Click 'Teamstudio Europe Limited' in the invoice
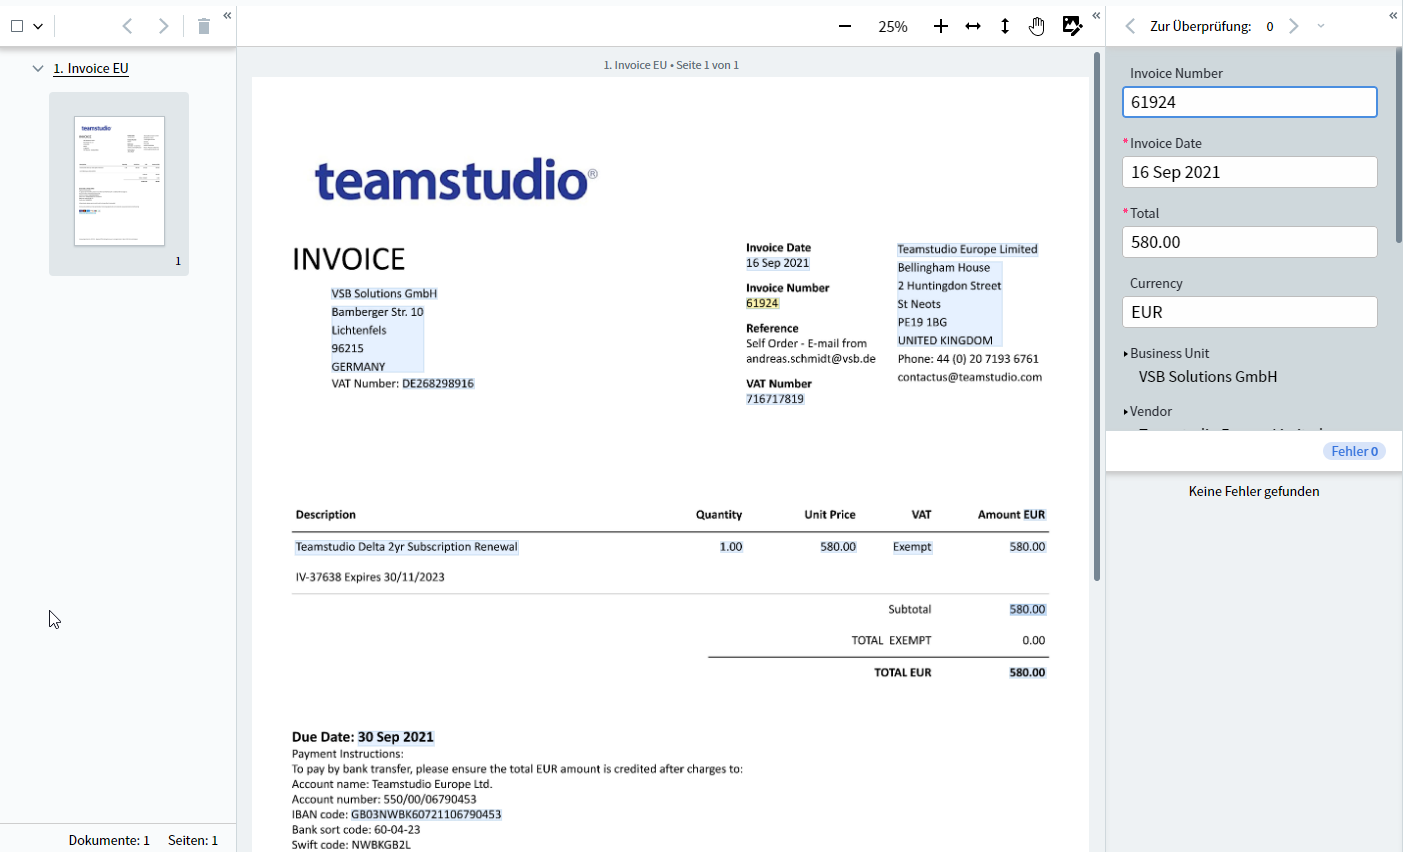Viewport: 1403px width, 852px height. [967, 249]
